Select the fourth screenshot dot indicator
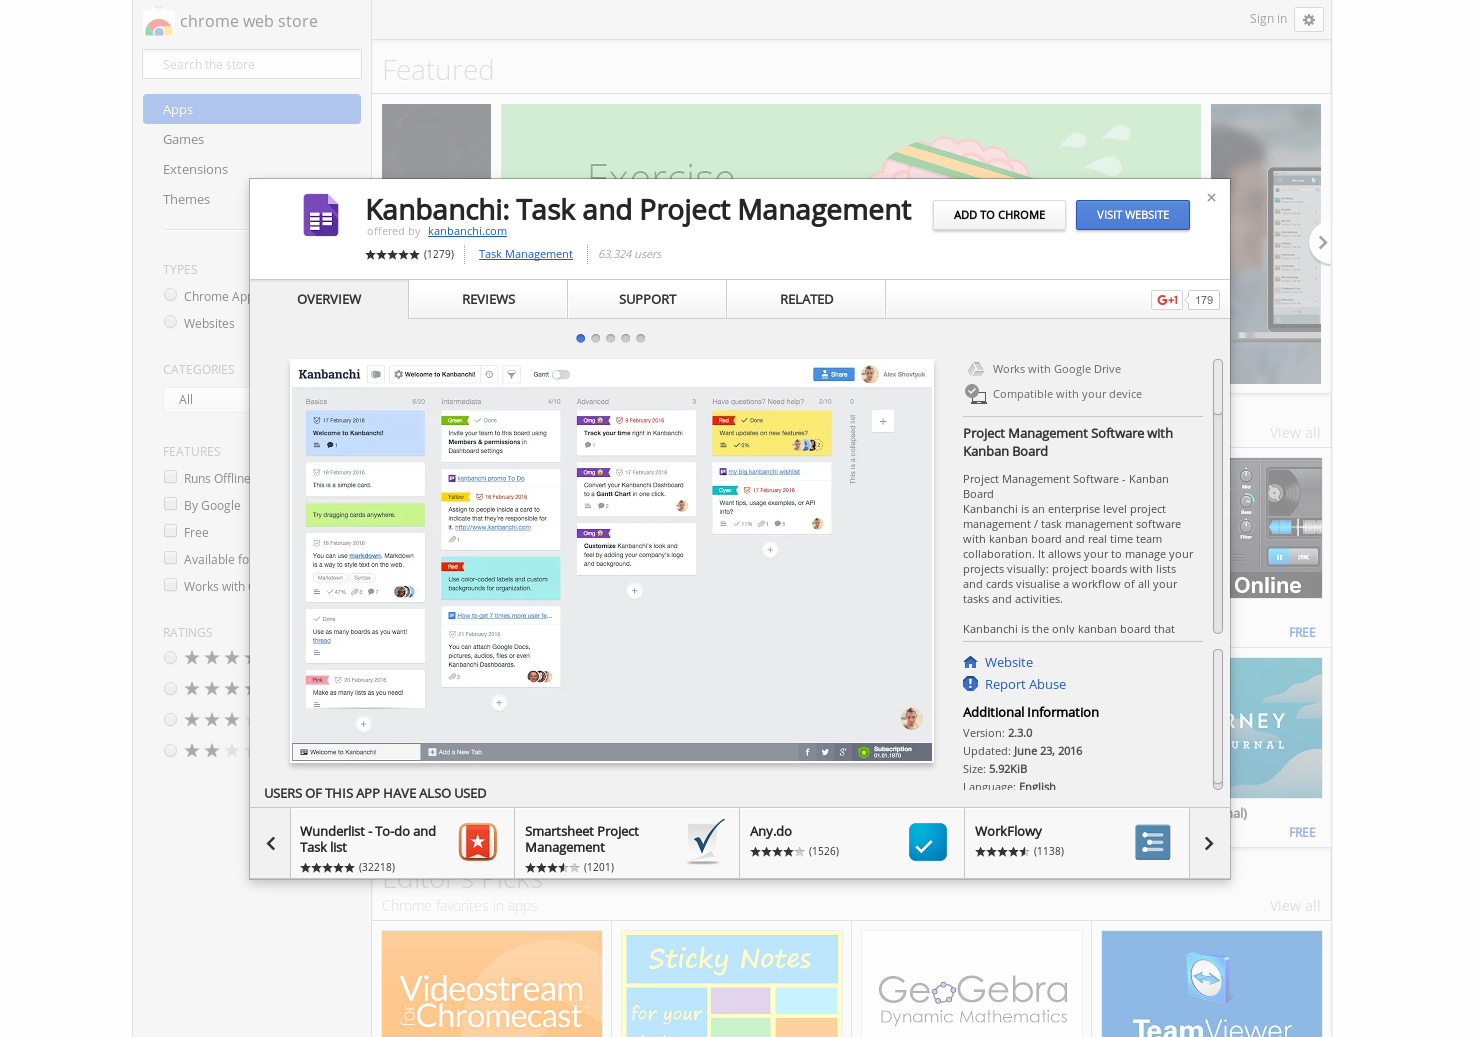Viewport: 1480px width, 1037px height. click(x=626, y=338)
